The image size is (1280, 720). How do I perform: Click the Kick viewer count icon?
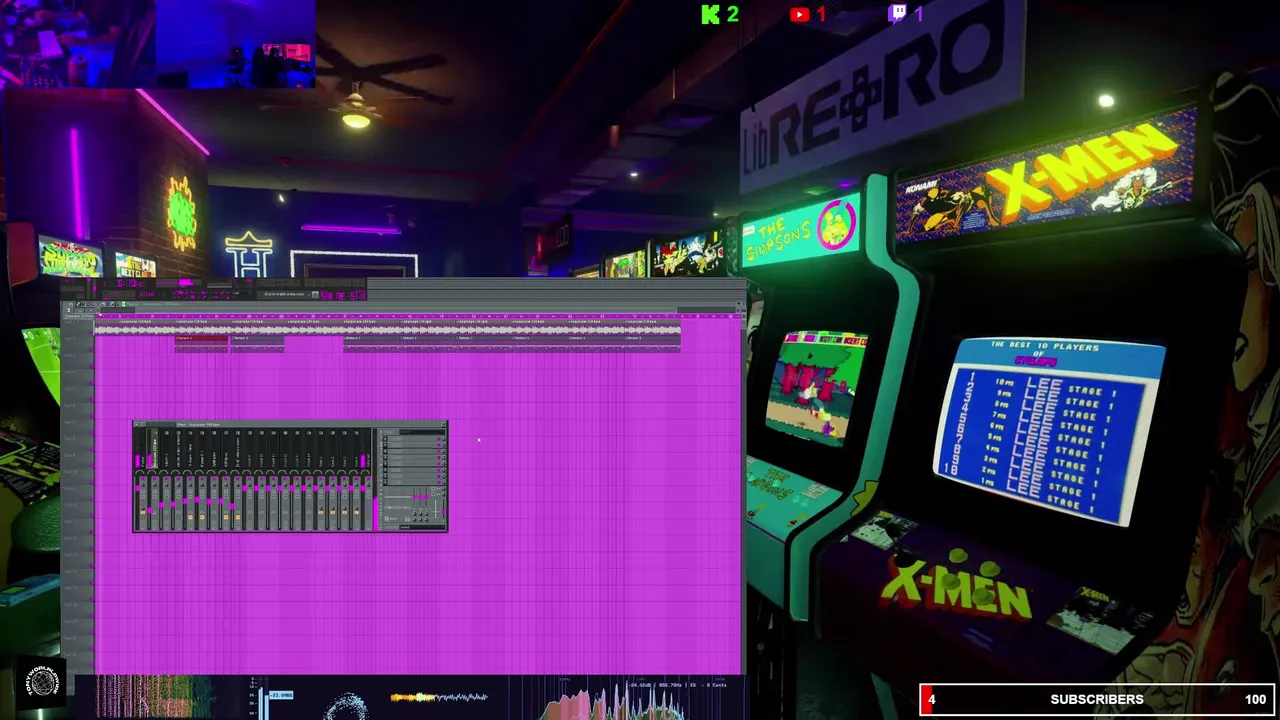coord(711,14)
